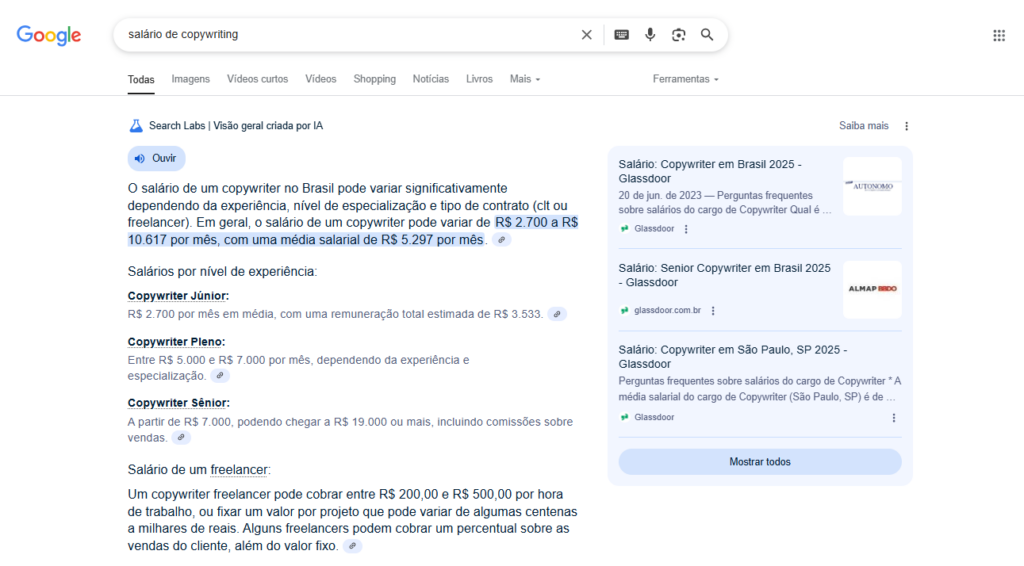Click the magnifying glass search button
The image size is (1024, 566).
[707, 35]
